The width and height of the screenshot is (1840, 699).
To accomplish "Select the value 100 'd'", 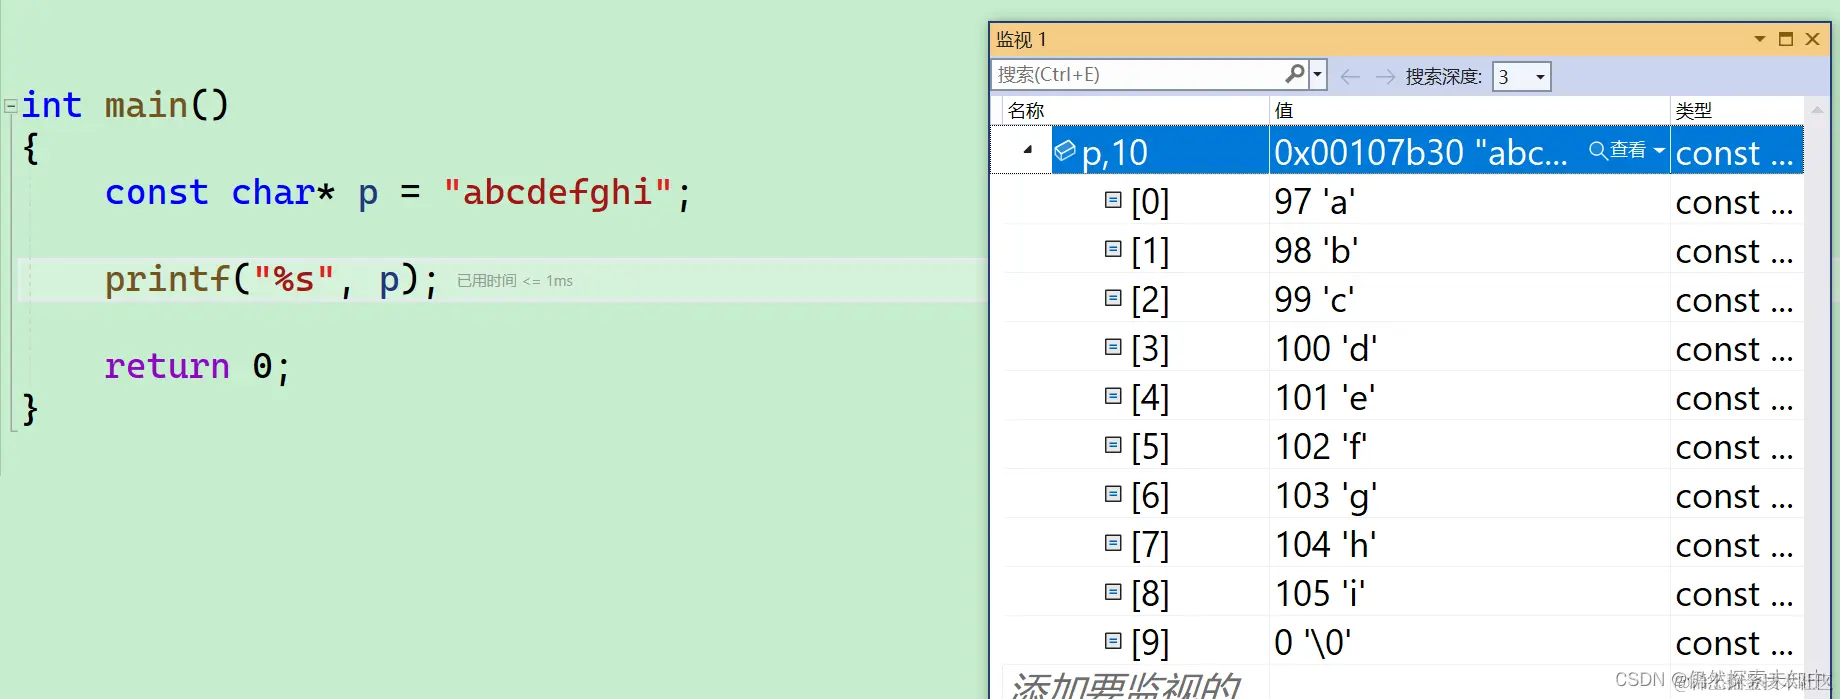I will pyautogui.click(x=1326, y=349).
